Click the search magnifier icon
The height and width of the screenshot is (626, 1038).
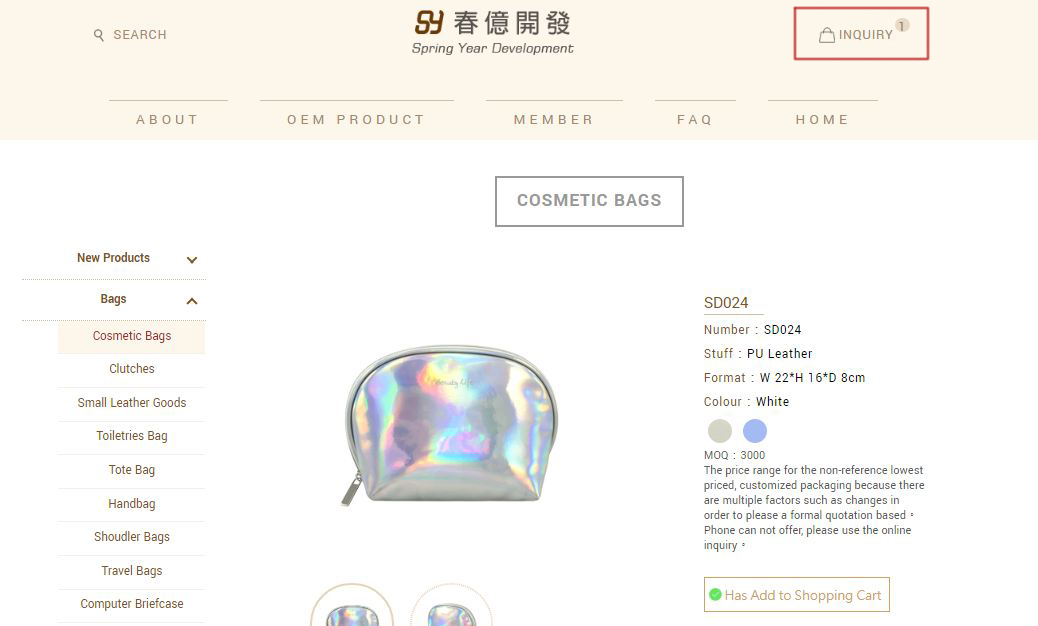99,35
